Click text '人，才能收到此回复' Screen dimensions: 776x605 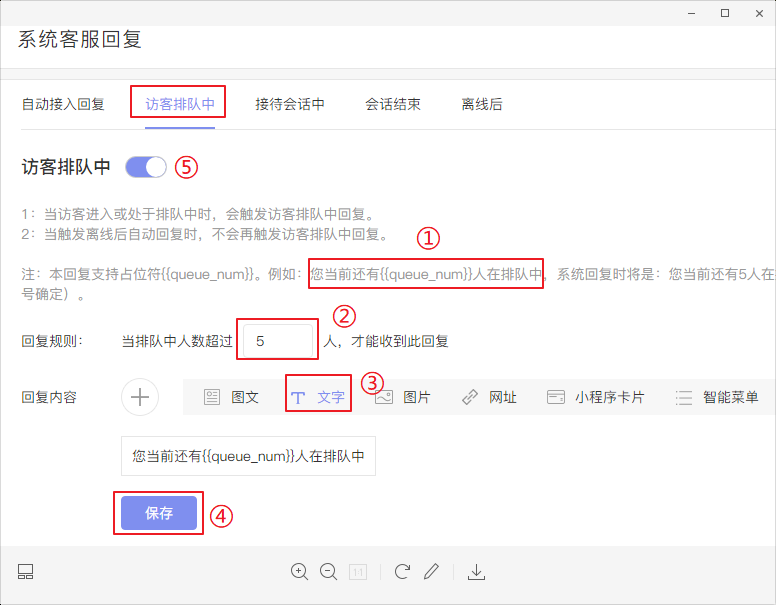click(x=386, y=341)
